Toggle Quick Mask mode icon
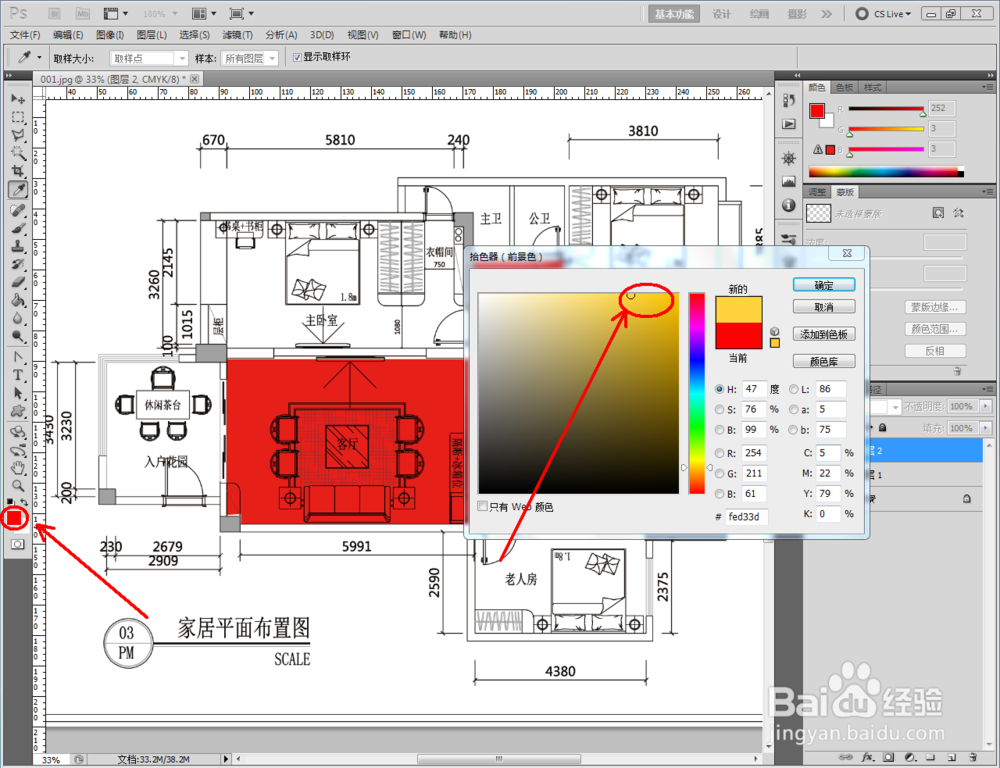 [17, 544]
